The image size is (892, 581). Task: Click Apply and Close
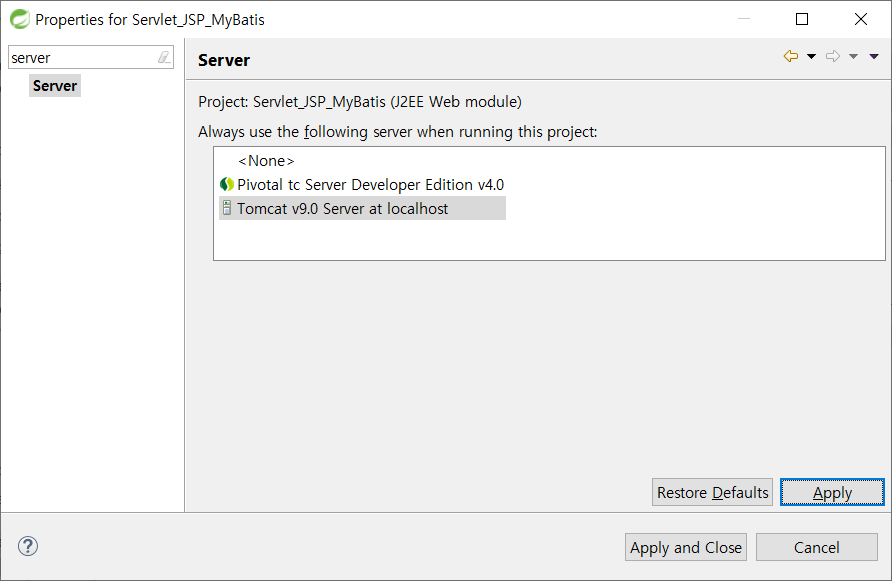685,547
